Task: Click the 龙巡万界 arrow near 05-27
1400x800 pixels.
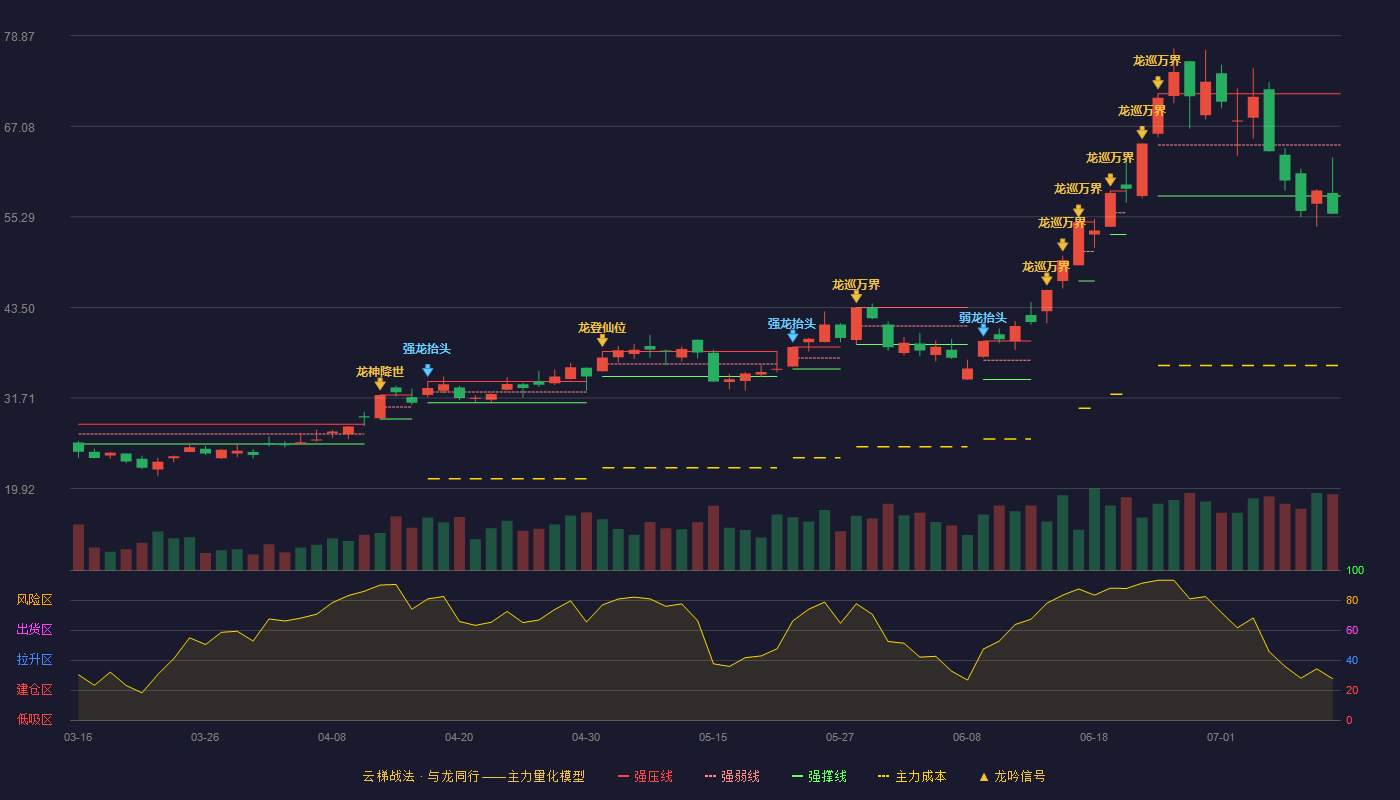Action: pos(856,297)
